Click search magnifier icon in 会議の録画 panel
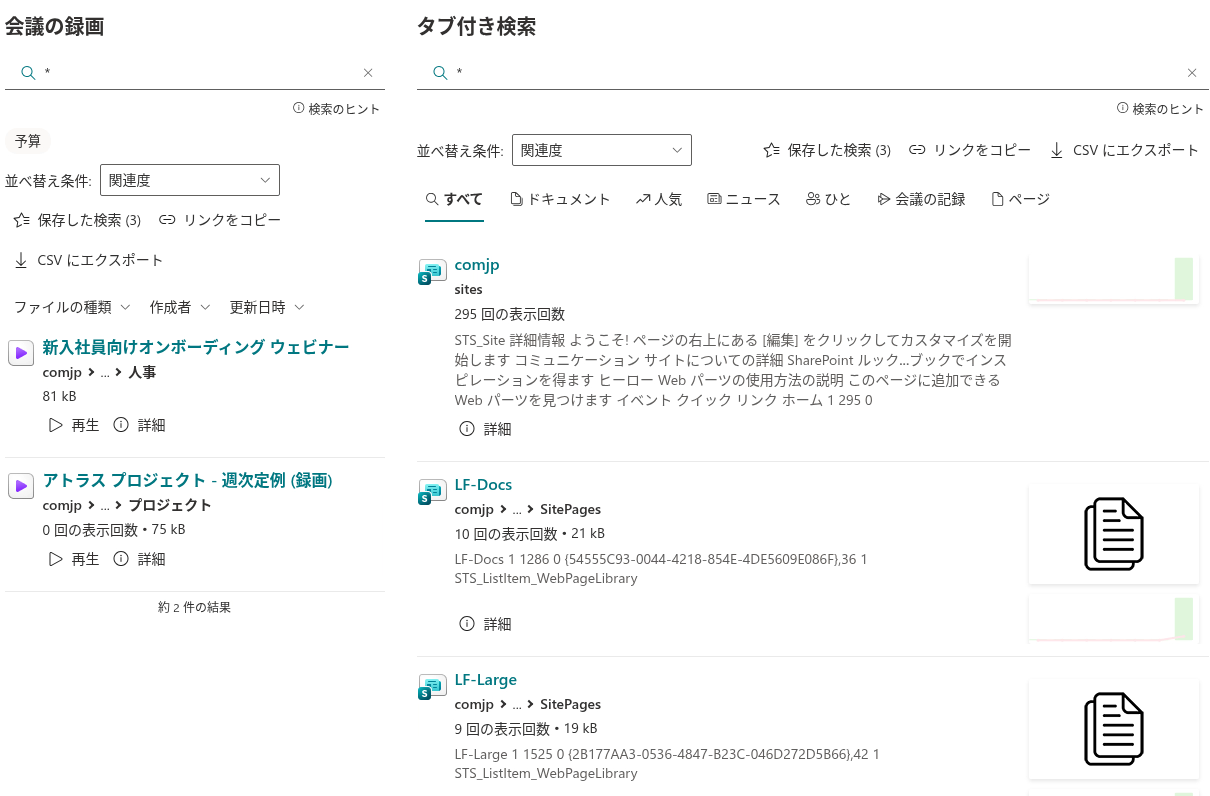Screen dimensions: 1210x796 tap(28, 73)
